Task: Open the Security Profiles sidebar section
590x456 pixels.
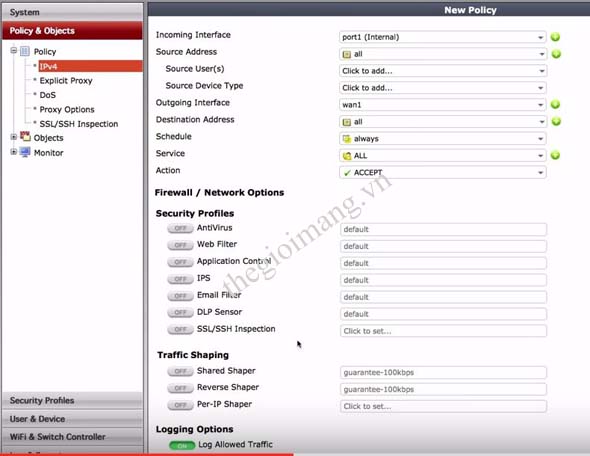Action: coord(72,400)
